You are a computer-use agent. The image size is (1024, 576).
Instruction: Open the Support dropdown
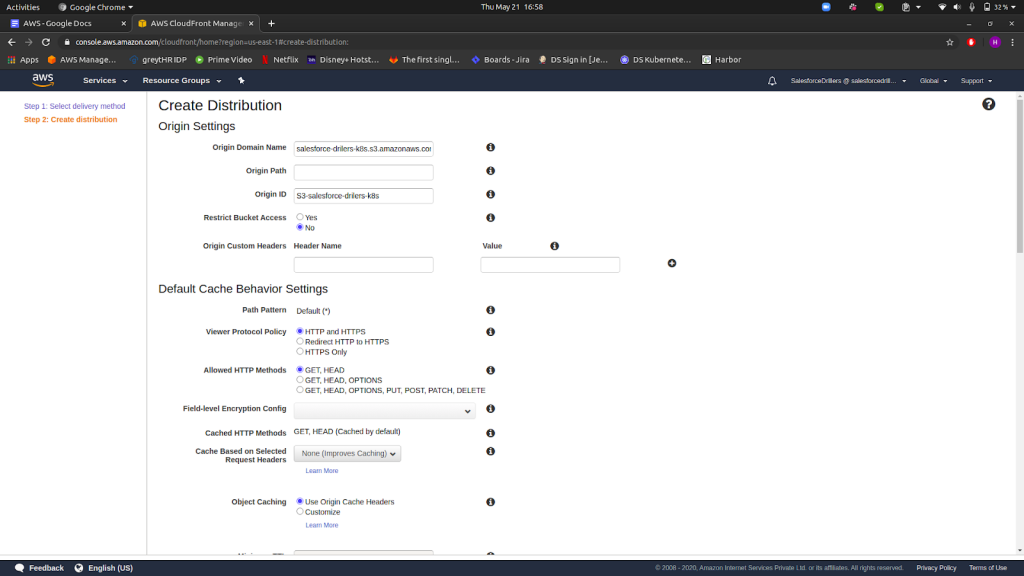(976, 81)
